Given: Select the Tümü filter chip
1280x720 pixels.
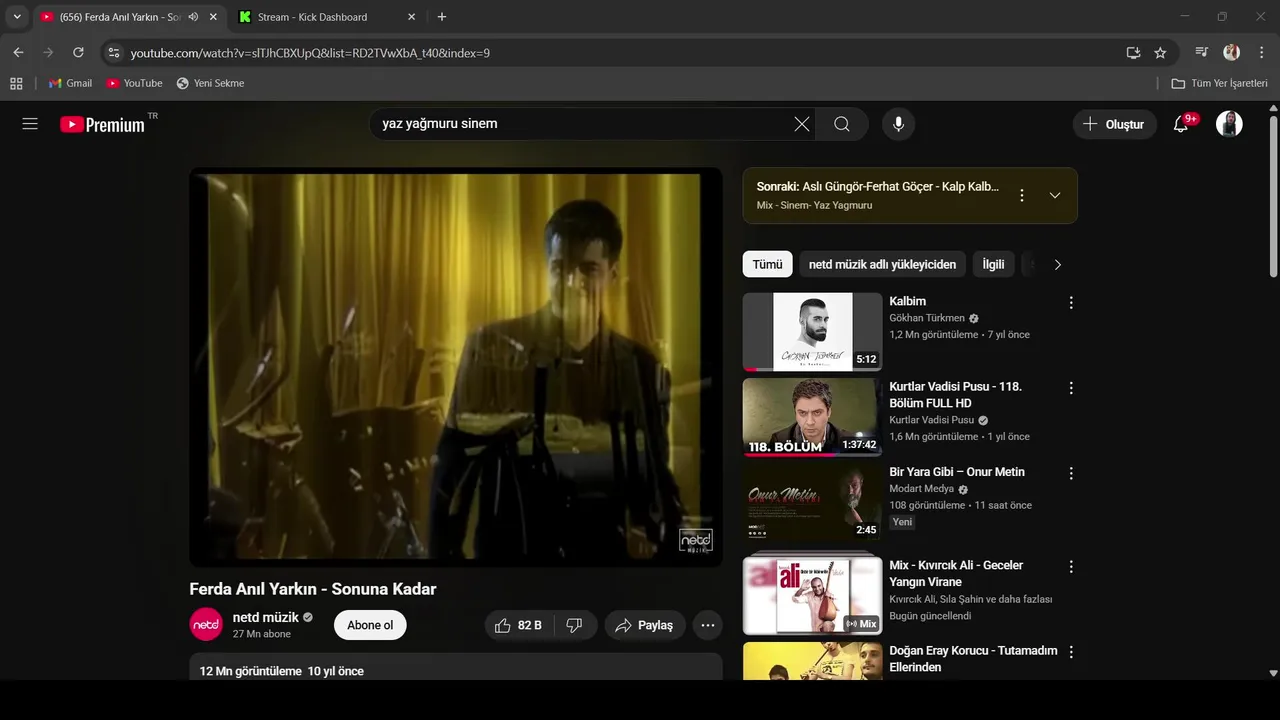Looking at the screenshot, I should [767, 264].
